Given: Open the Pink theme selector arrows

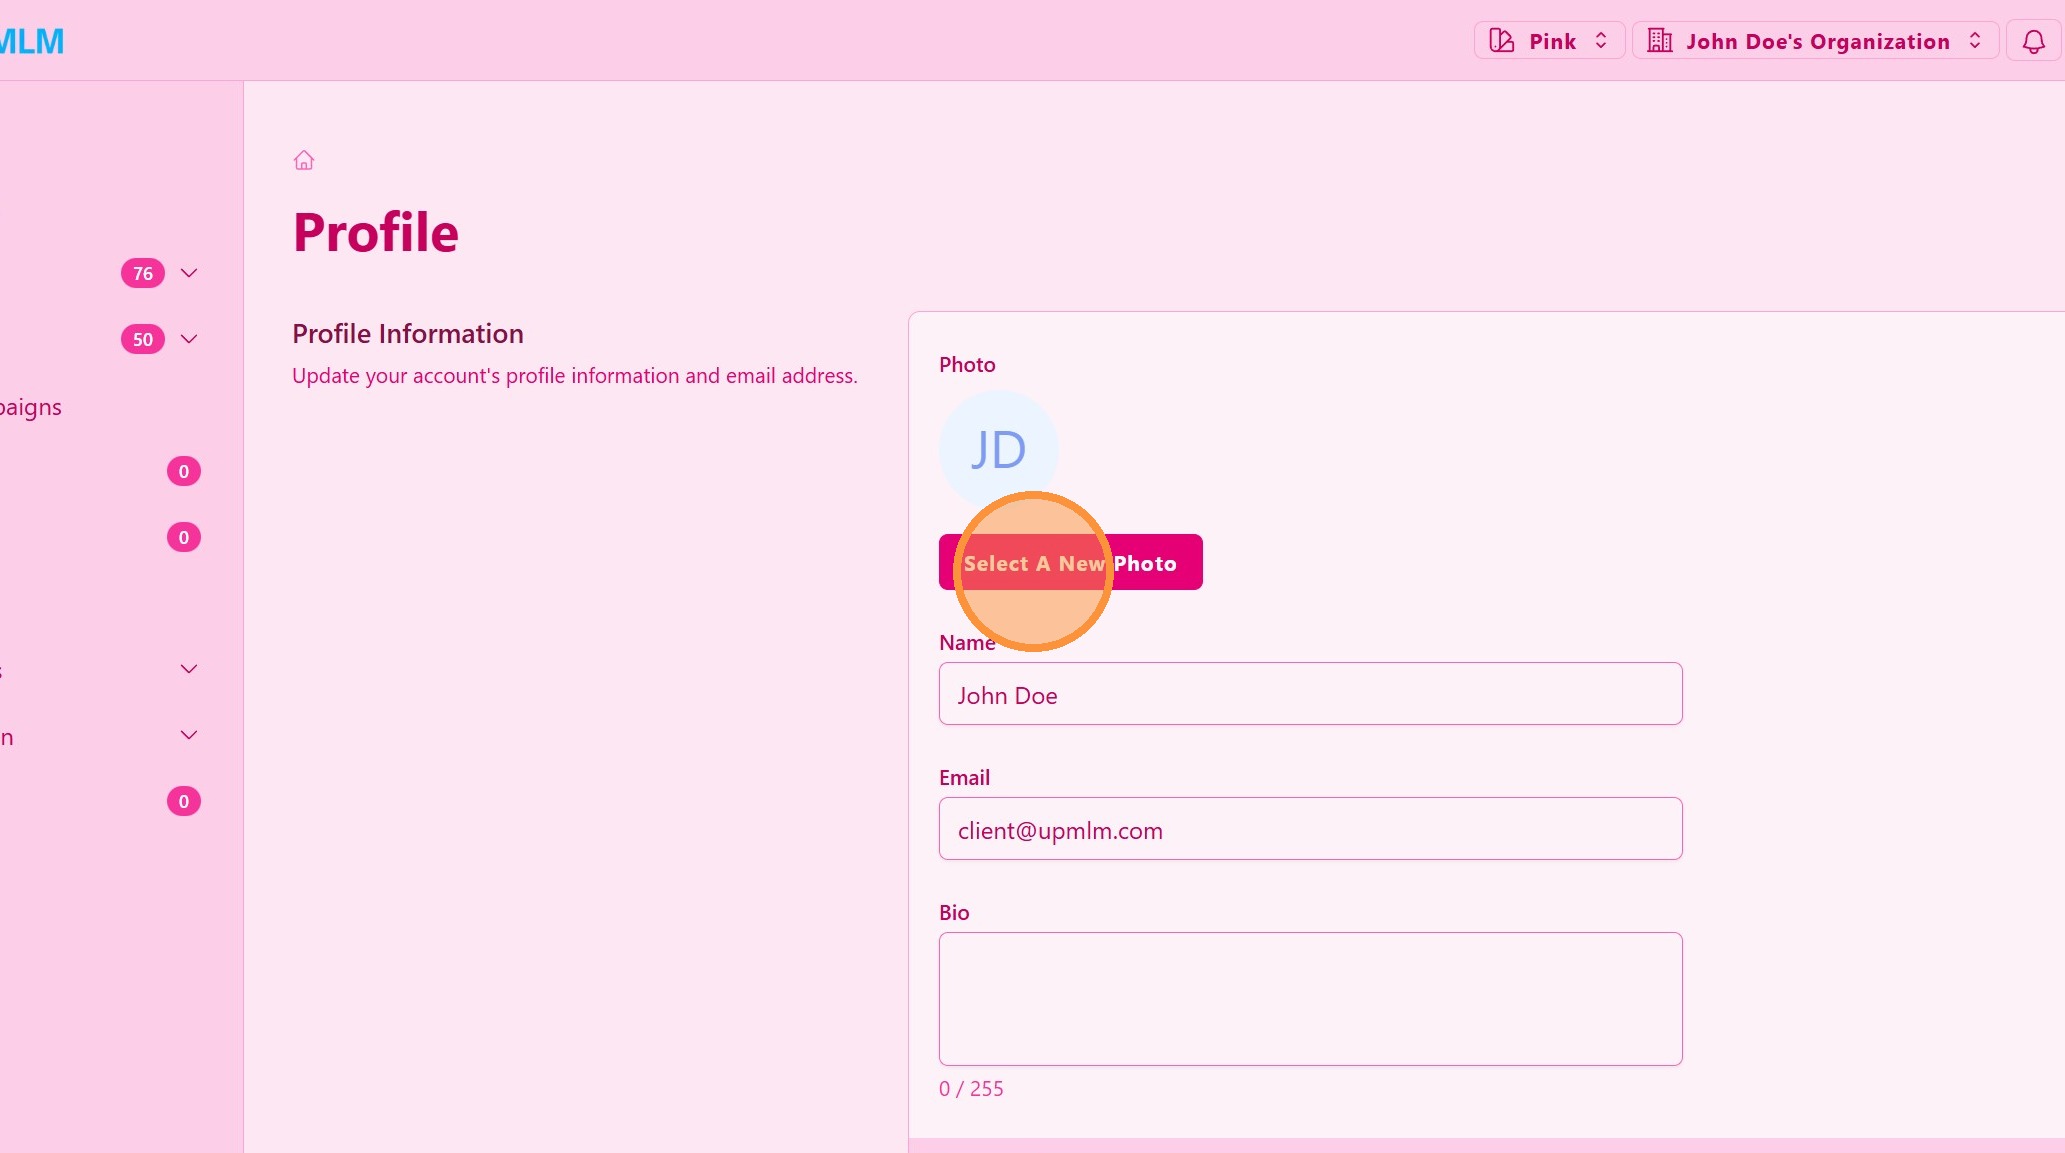Looking at the screenshot, I should pos(1601,41).
